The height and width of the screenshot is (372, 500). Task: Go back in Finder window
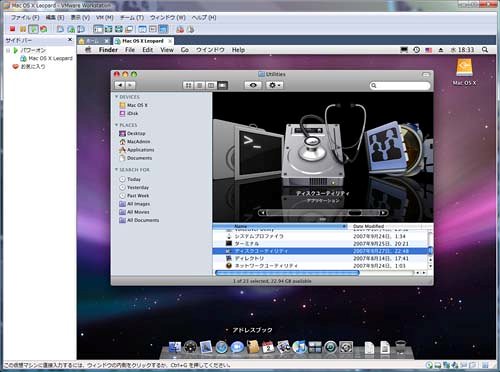[x=120, y=85]
